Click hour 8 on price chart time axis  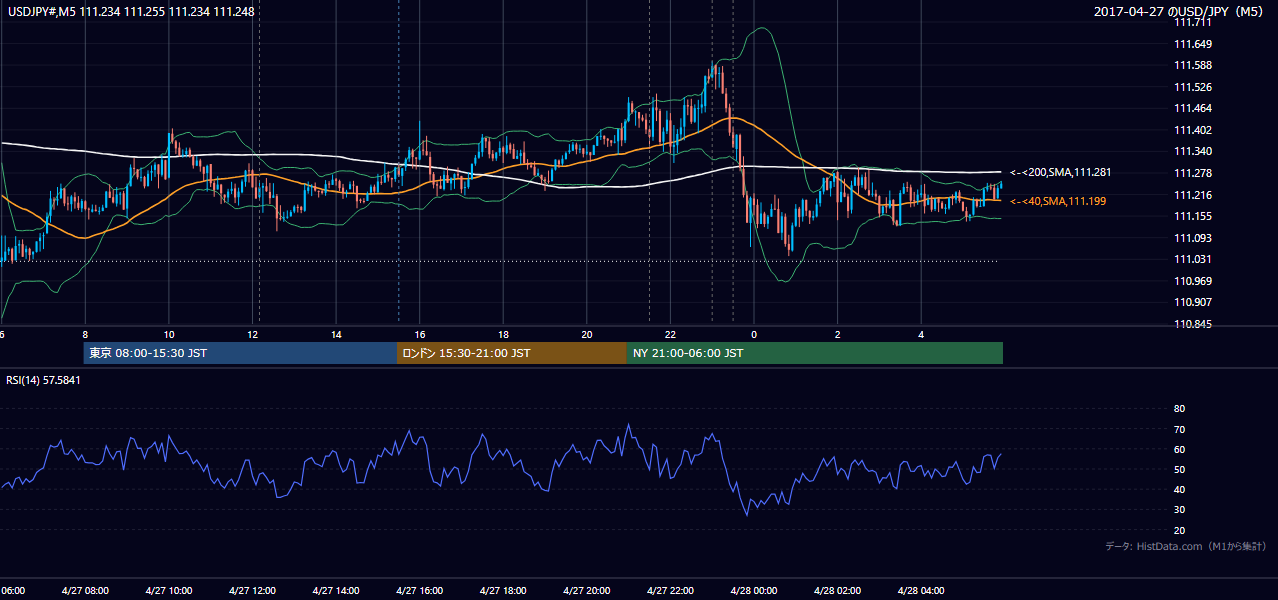click(85, 335)
